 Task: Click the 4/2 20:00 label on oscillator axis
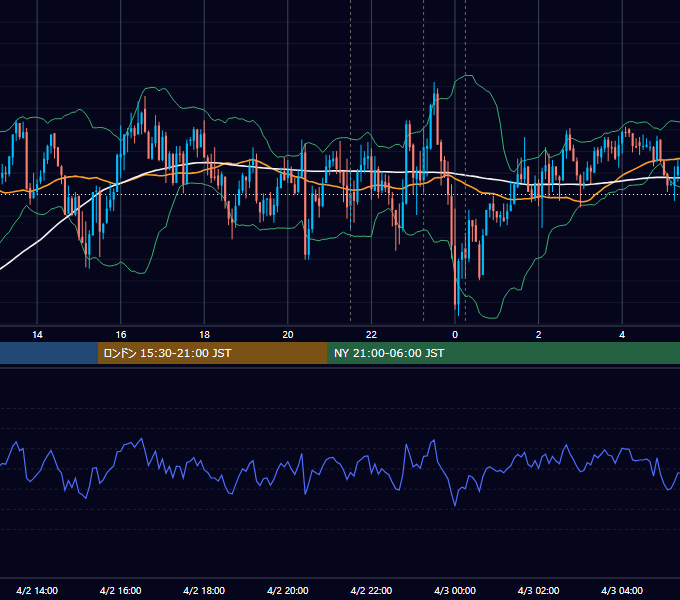[288, 590]
